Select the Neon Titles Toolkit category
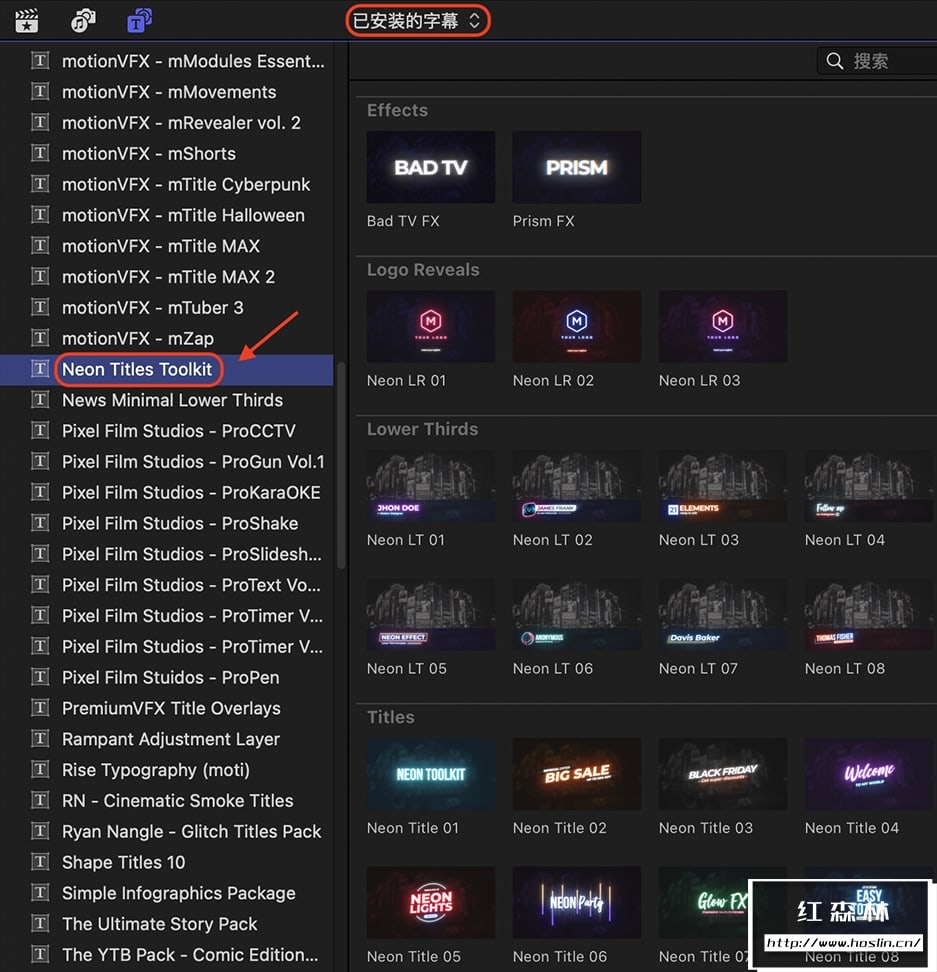 [x=167, y=369]
